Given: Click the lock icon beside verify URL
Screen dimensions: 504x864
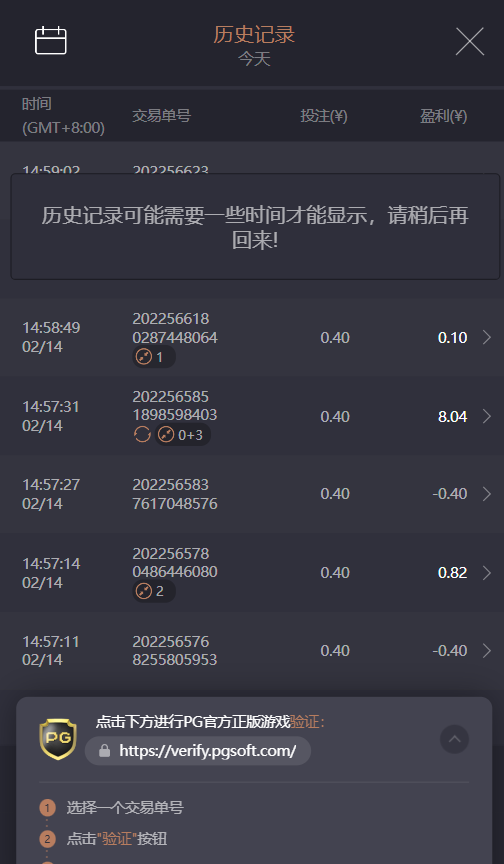Looking at the screenshot, I should (x=105, y=750).
